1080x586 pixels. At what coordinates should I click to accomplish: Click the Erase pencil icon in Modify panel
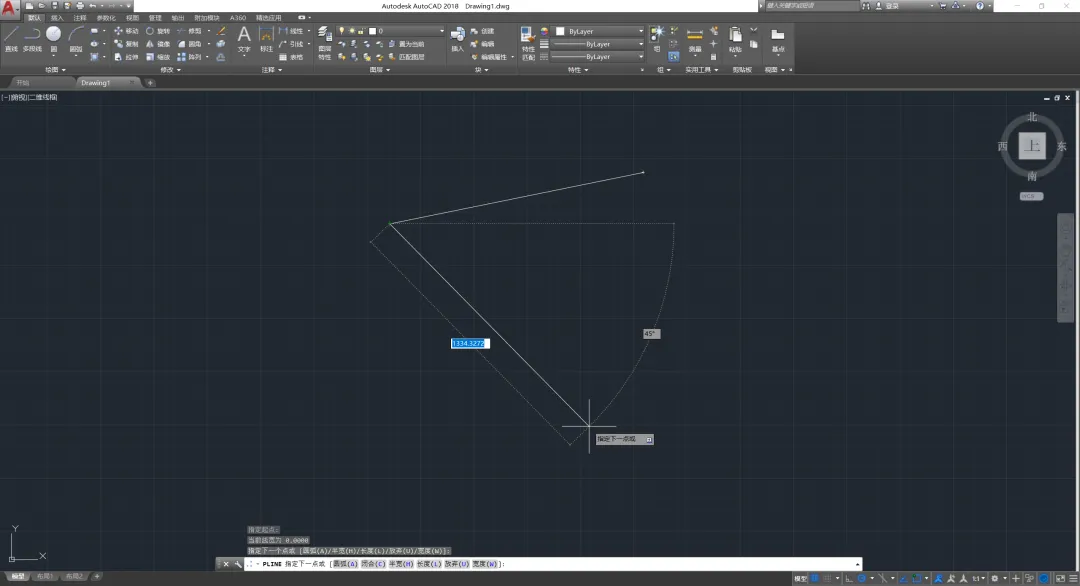[221, 31]
